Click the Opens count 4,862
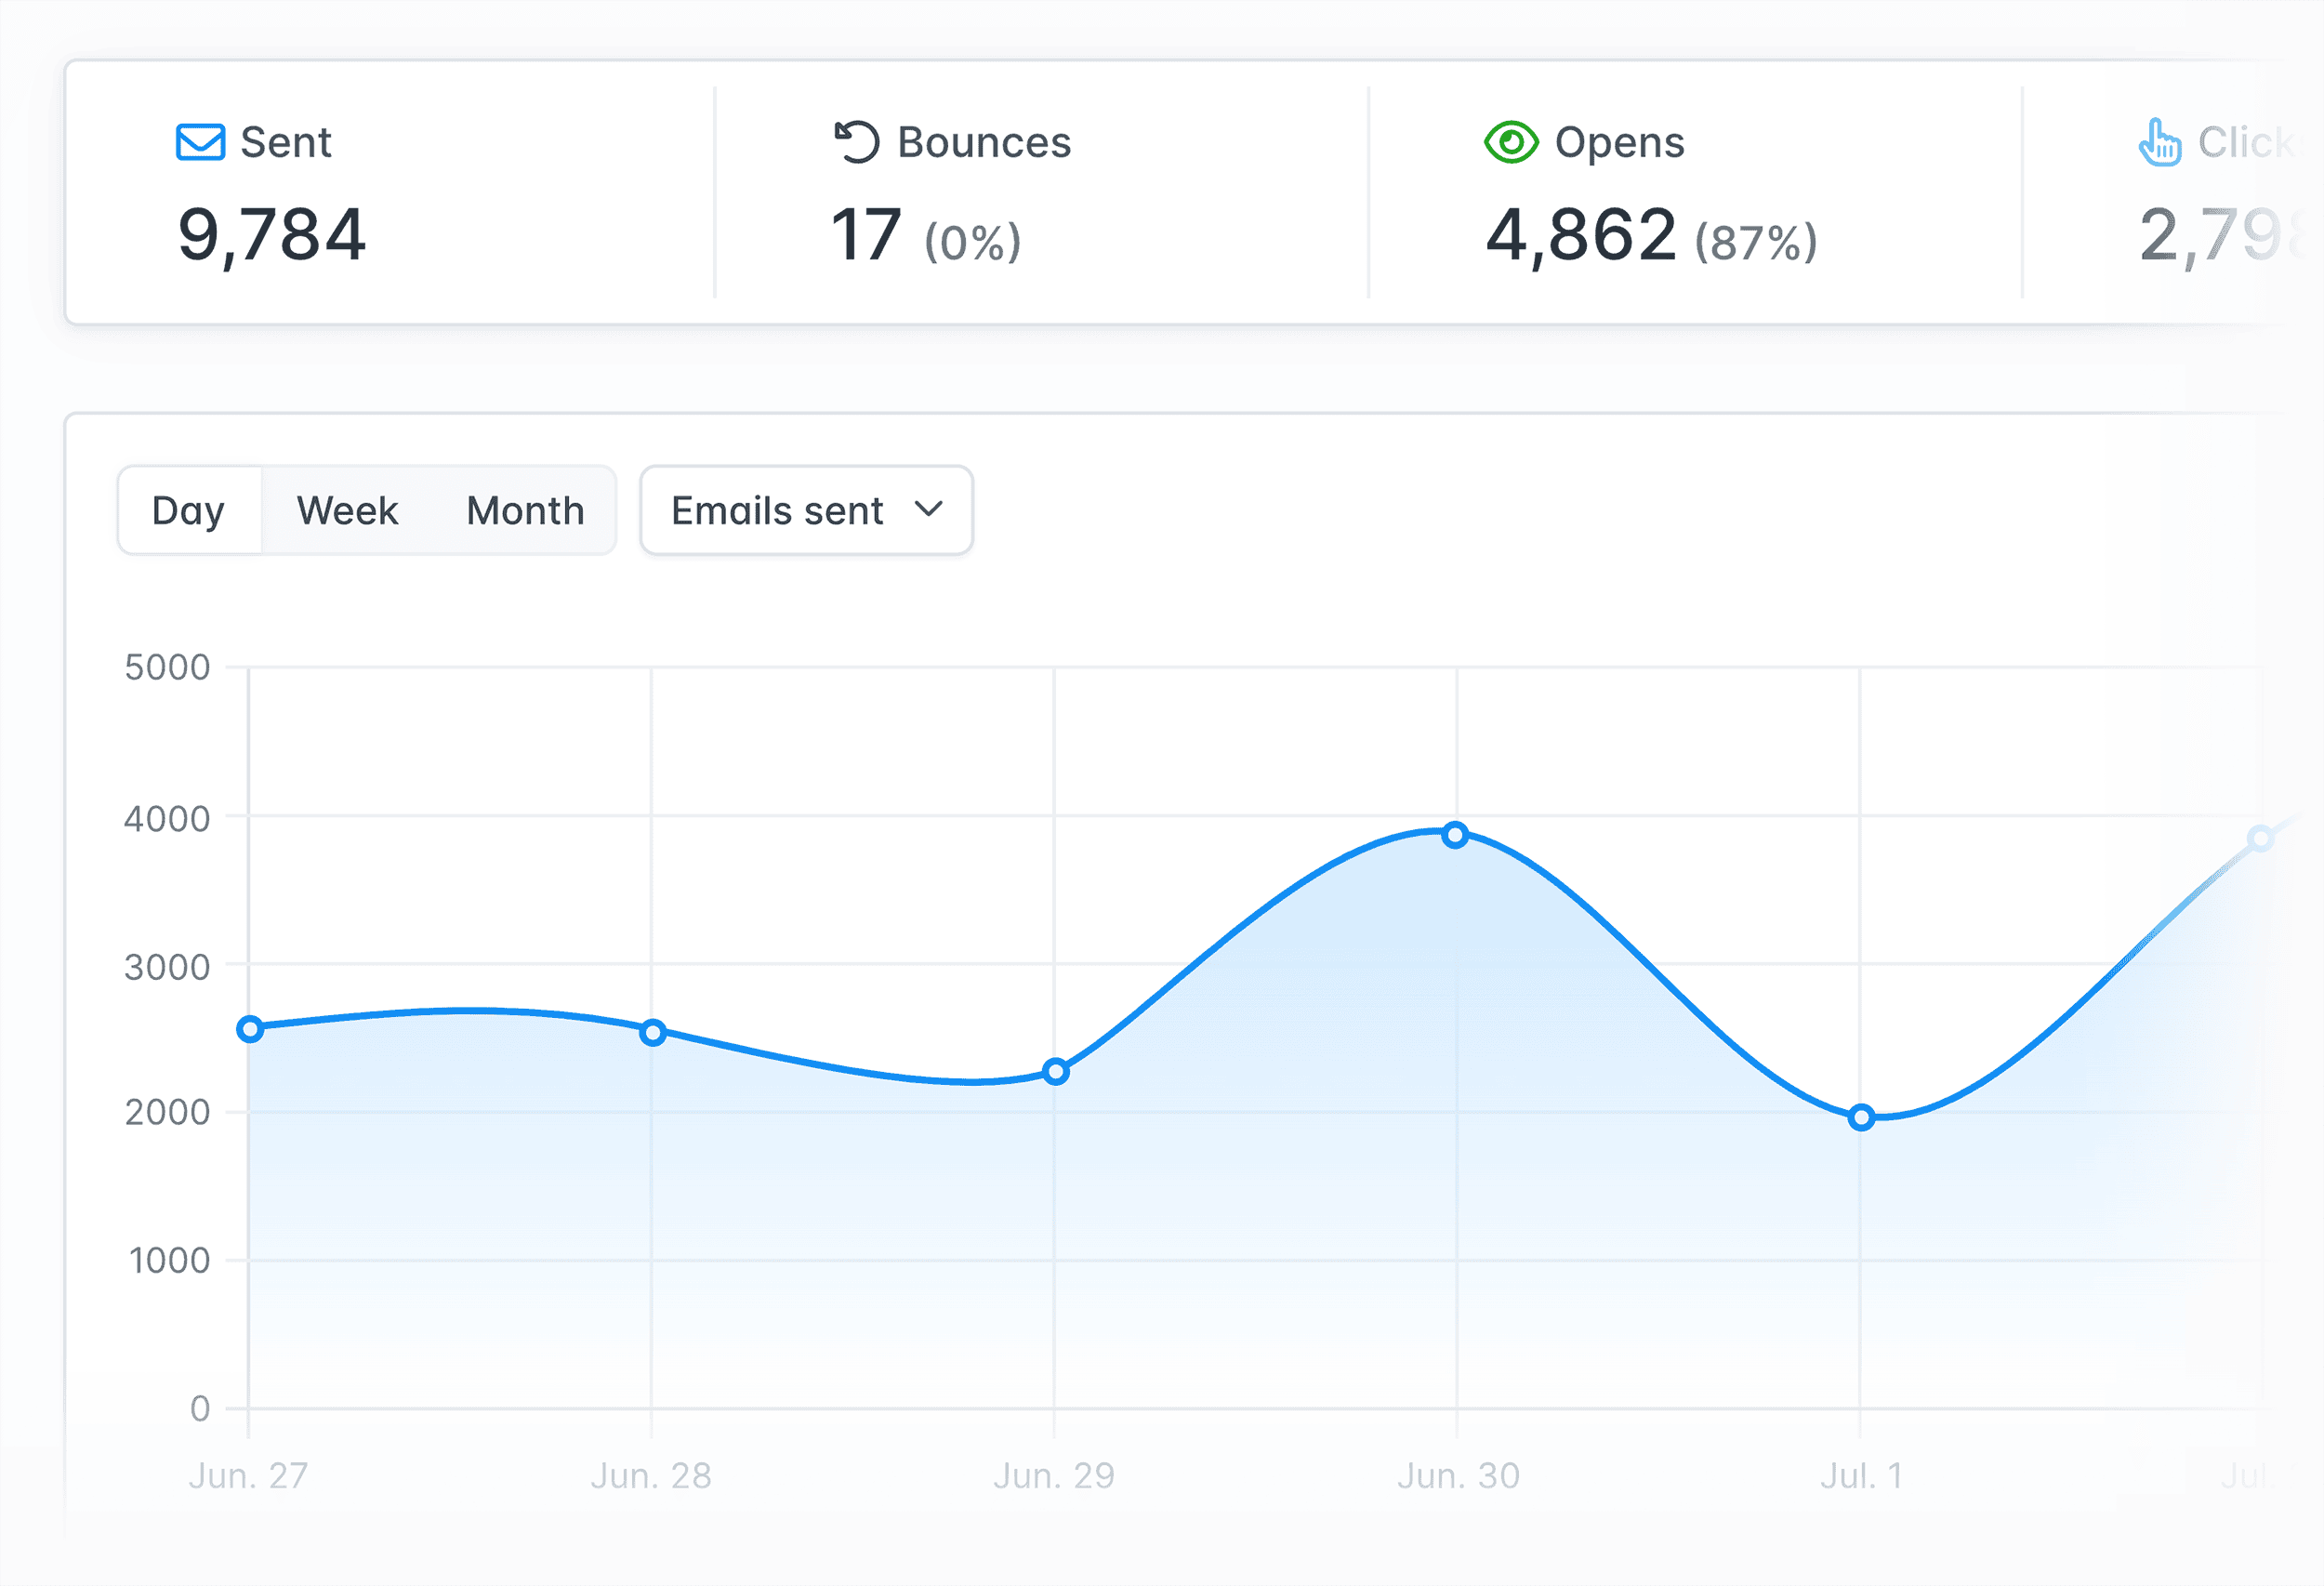 tap(1579, 234)
